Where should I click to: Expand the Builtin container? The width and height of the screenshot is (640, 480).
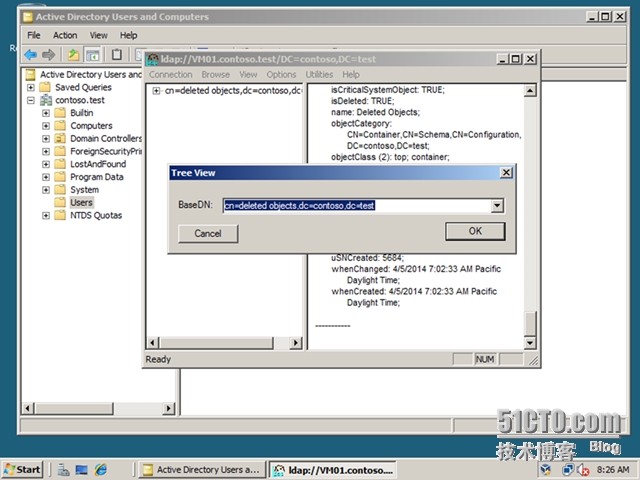(x=46, y=113)
